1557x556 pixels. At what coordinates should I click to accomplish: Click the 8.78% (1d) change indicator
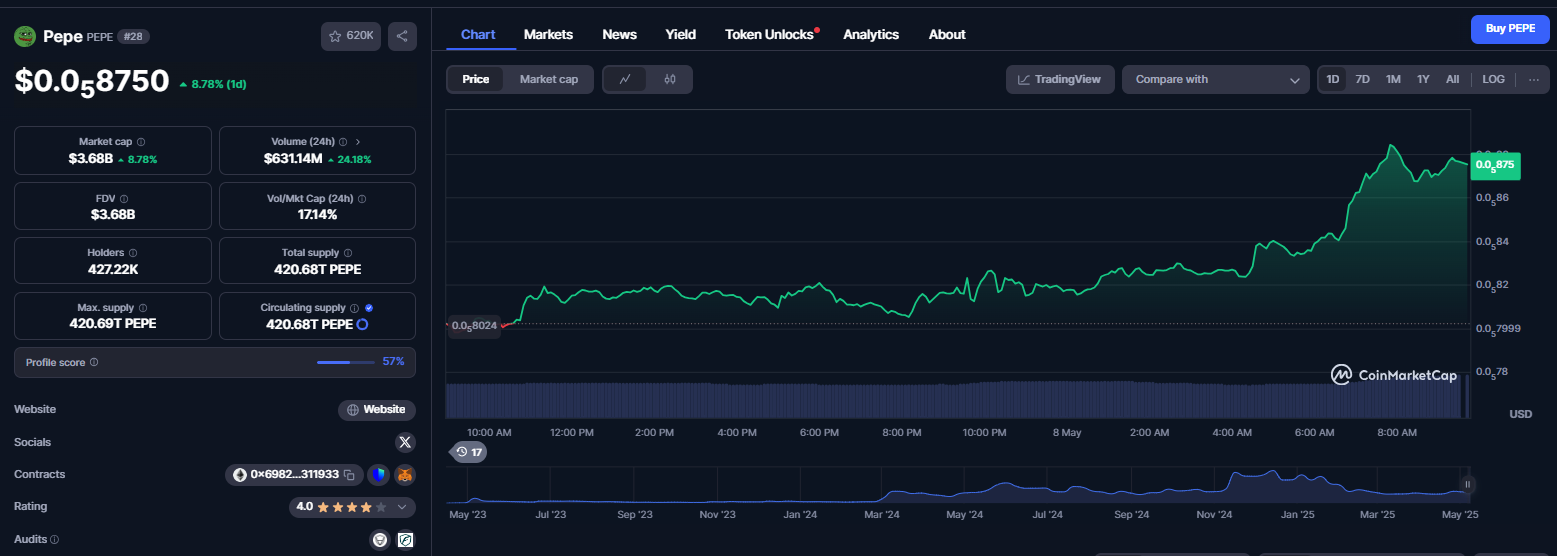[x=212, y=84]
